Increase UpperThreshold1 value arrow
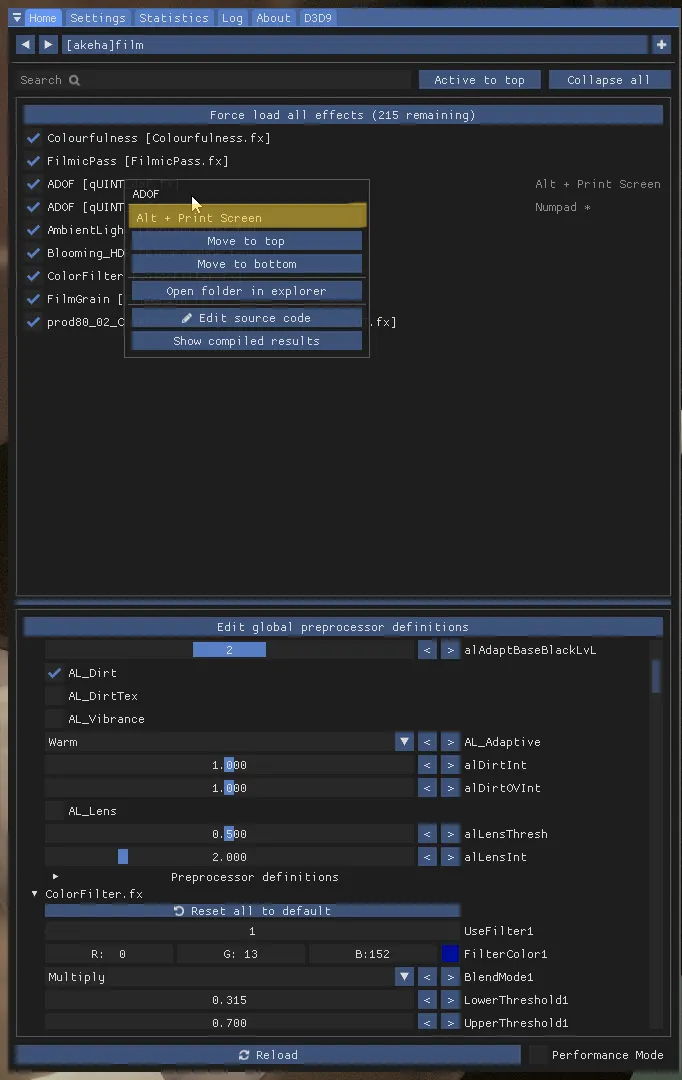 pos(450,1023)
